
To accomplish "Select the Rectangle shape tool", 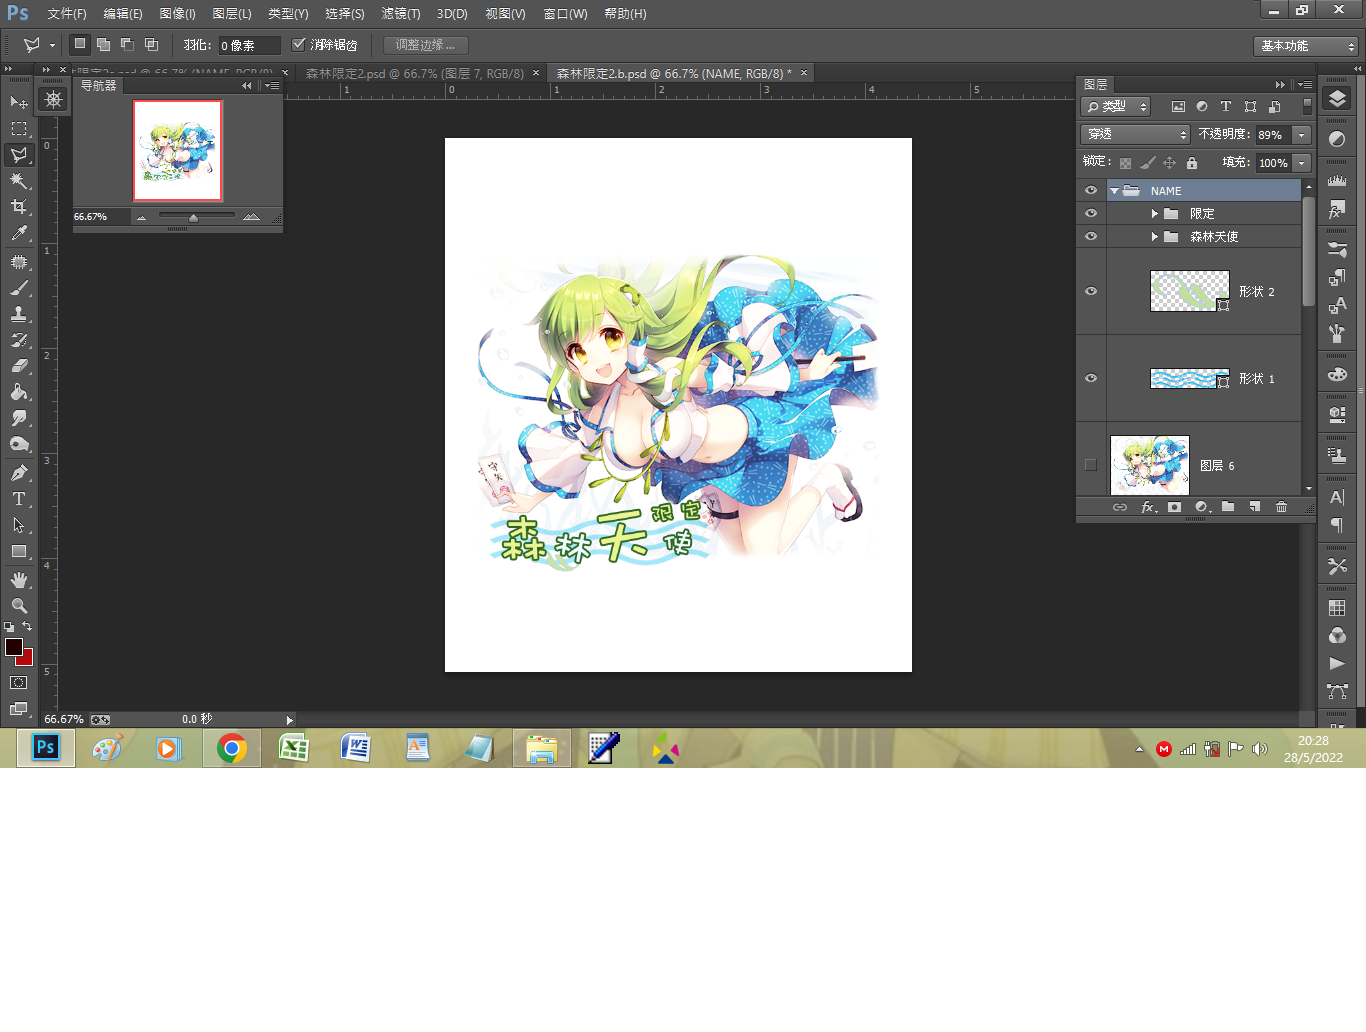I will 19,551.
